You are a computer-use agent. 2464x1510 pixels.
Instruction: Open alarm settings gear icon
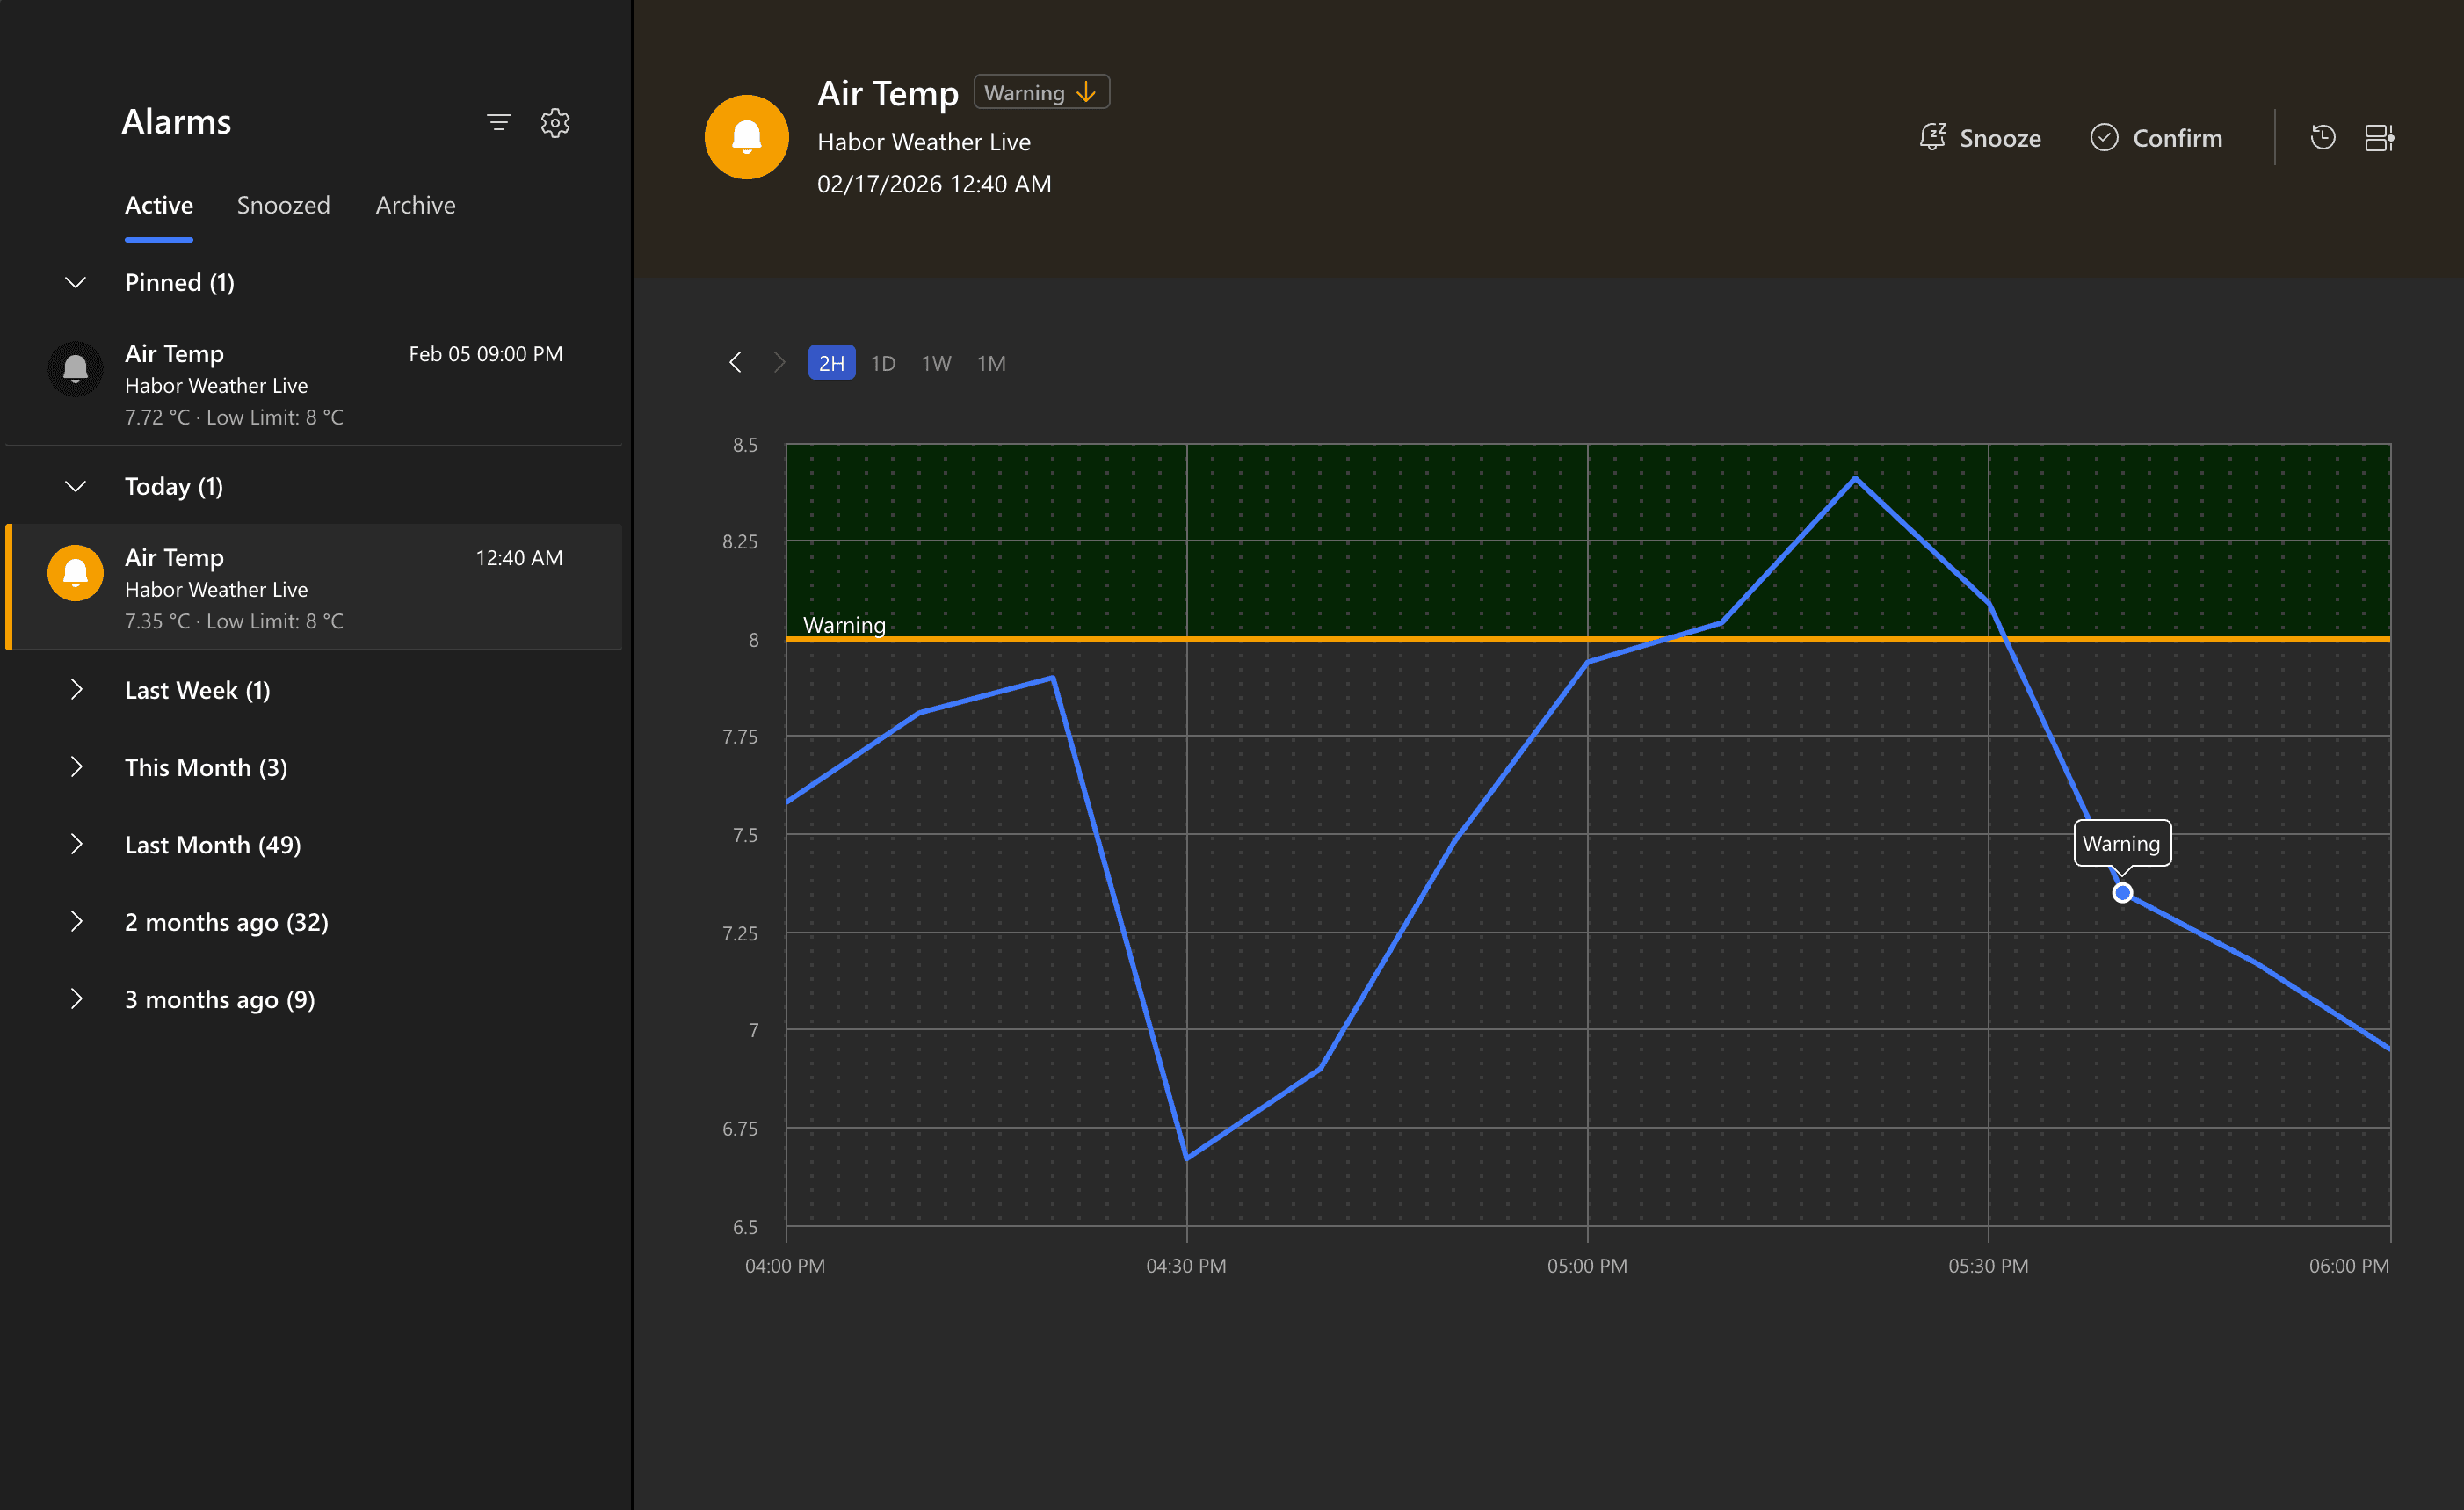click(x=555, y=123)
